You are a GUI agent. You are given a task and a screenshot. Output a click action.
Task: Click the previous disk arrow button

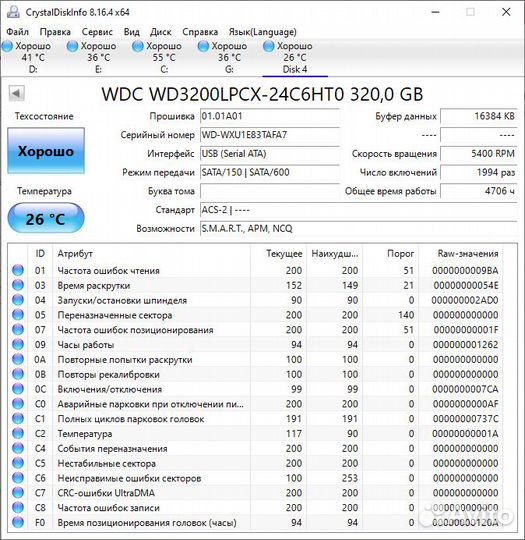(16, 93)
